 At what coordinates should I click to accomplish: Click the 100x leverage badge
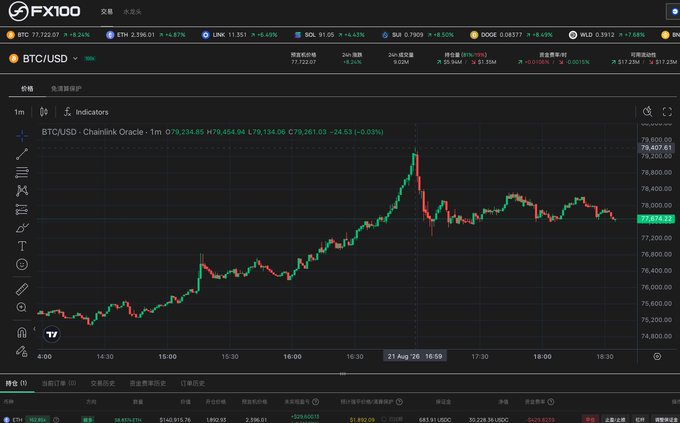pos(90,59)
